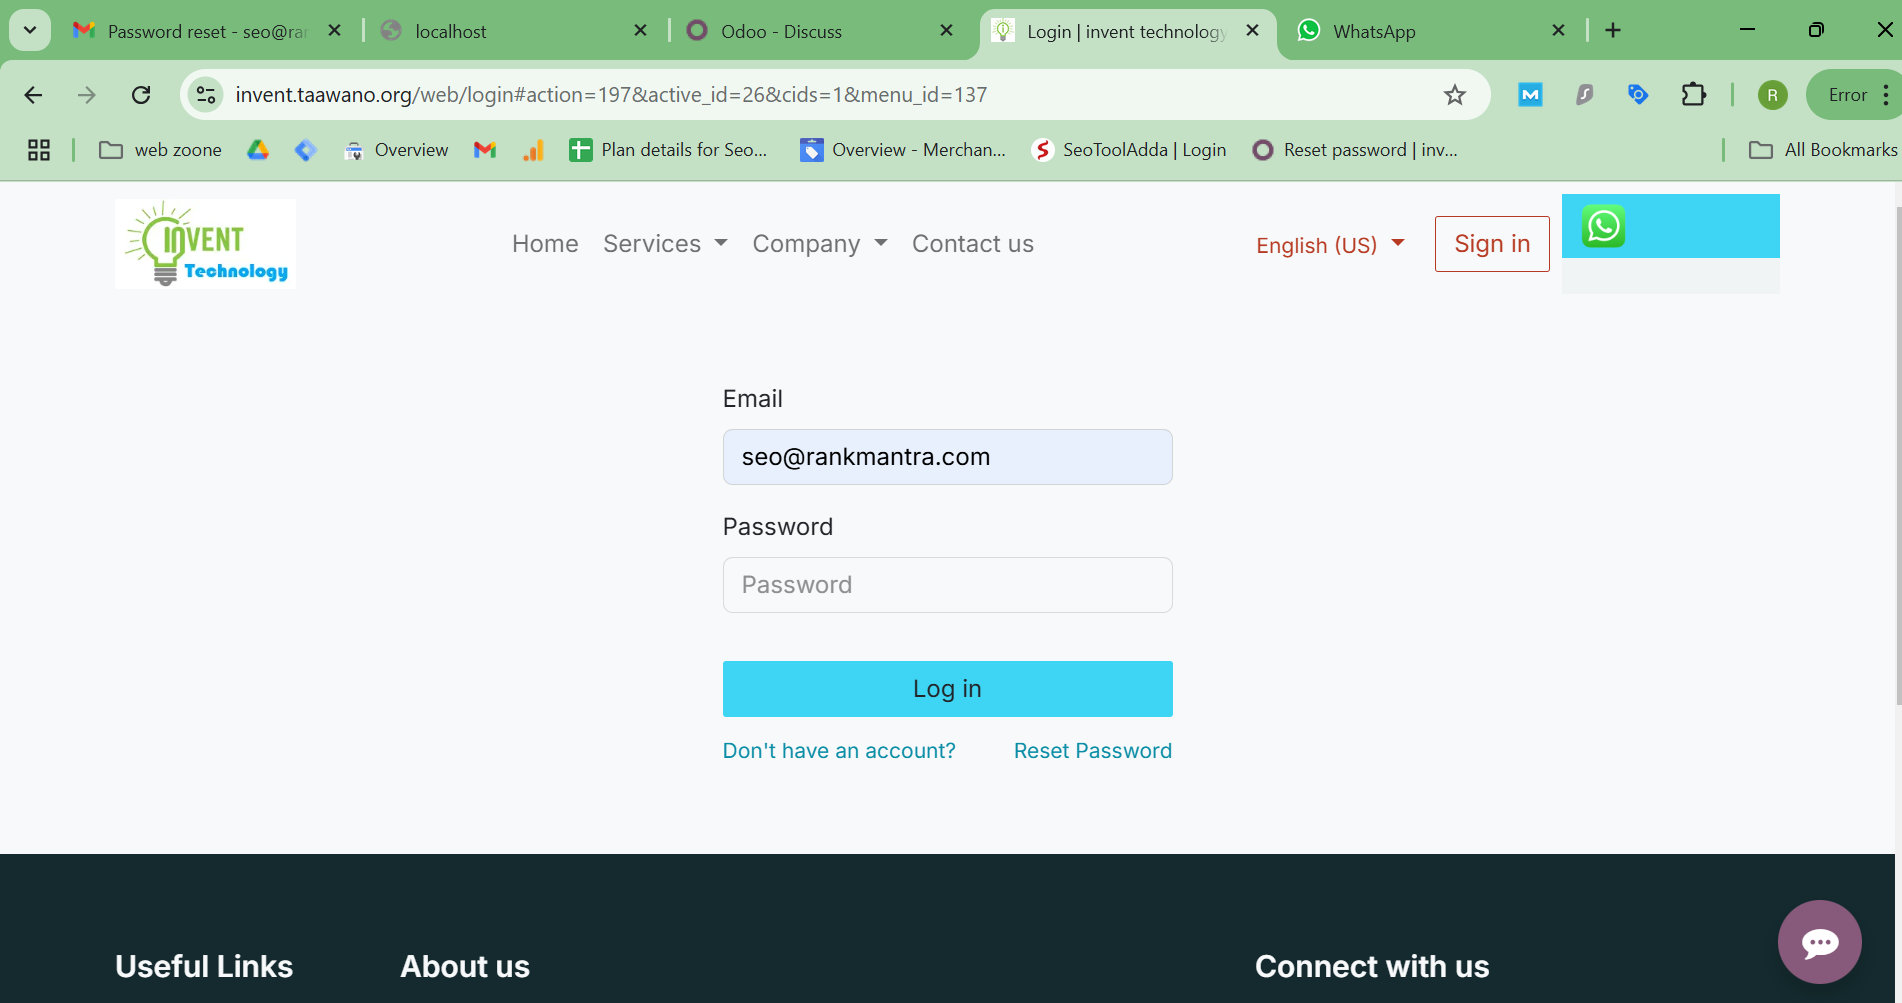The height and width of the screenshot is (1003, 1902).
Task: View site information icon in address bar
Action: tap(206, 95)
